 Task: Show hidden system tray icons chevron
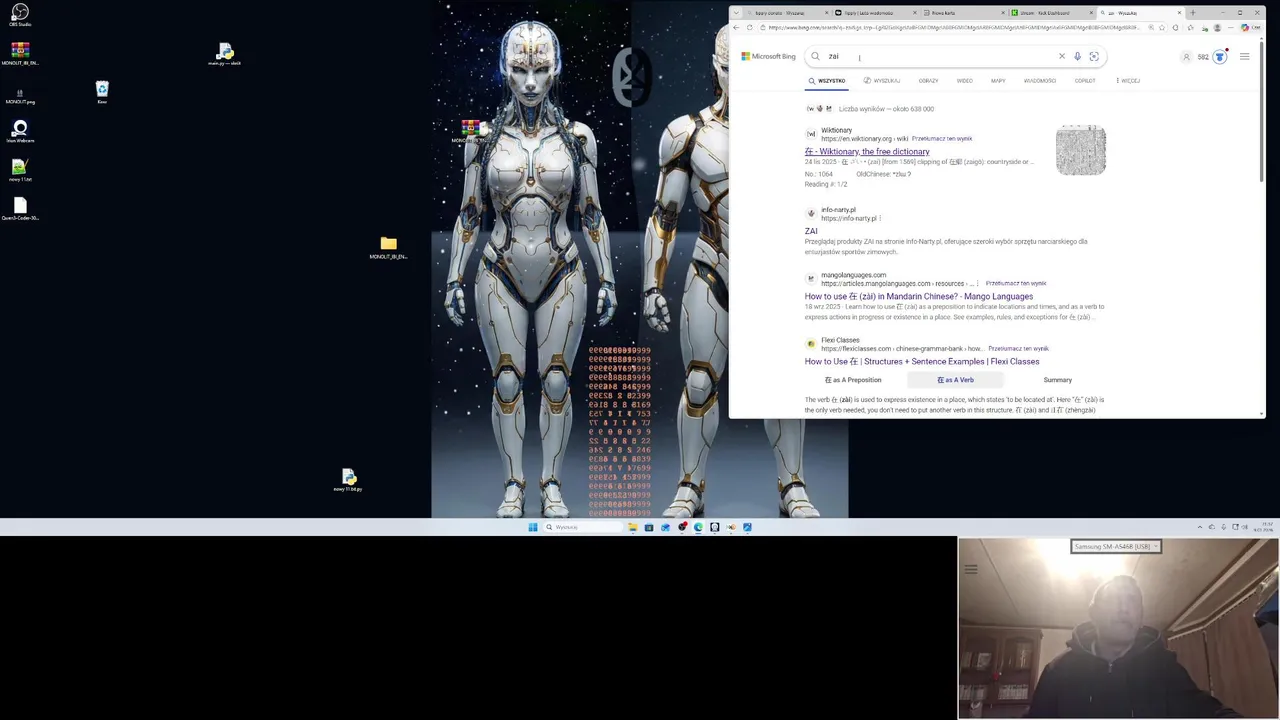click(x=1200, y=527)
